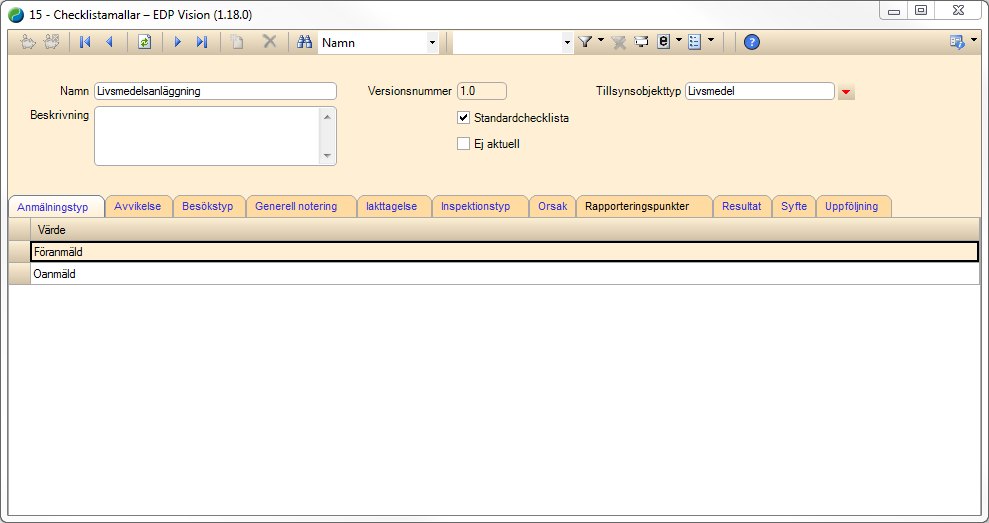
Task: Expand the Tillsynsobjekttyp red arrow dropdown
Action: (x=846, y=92)
